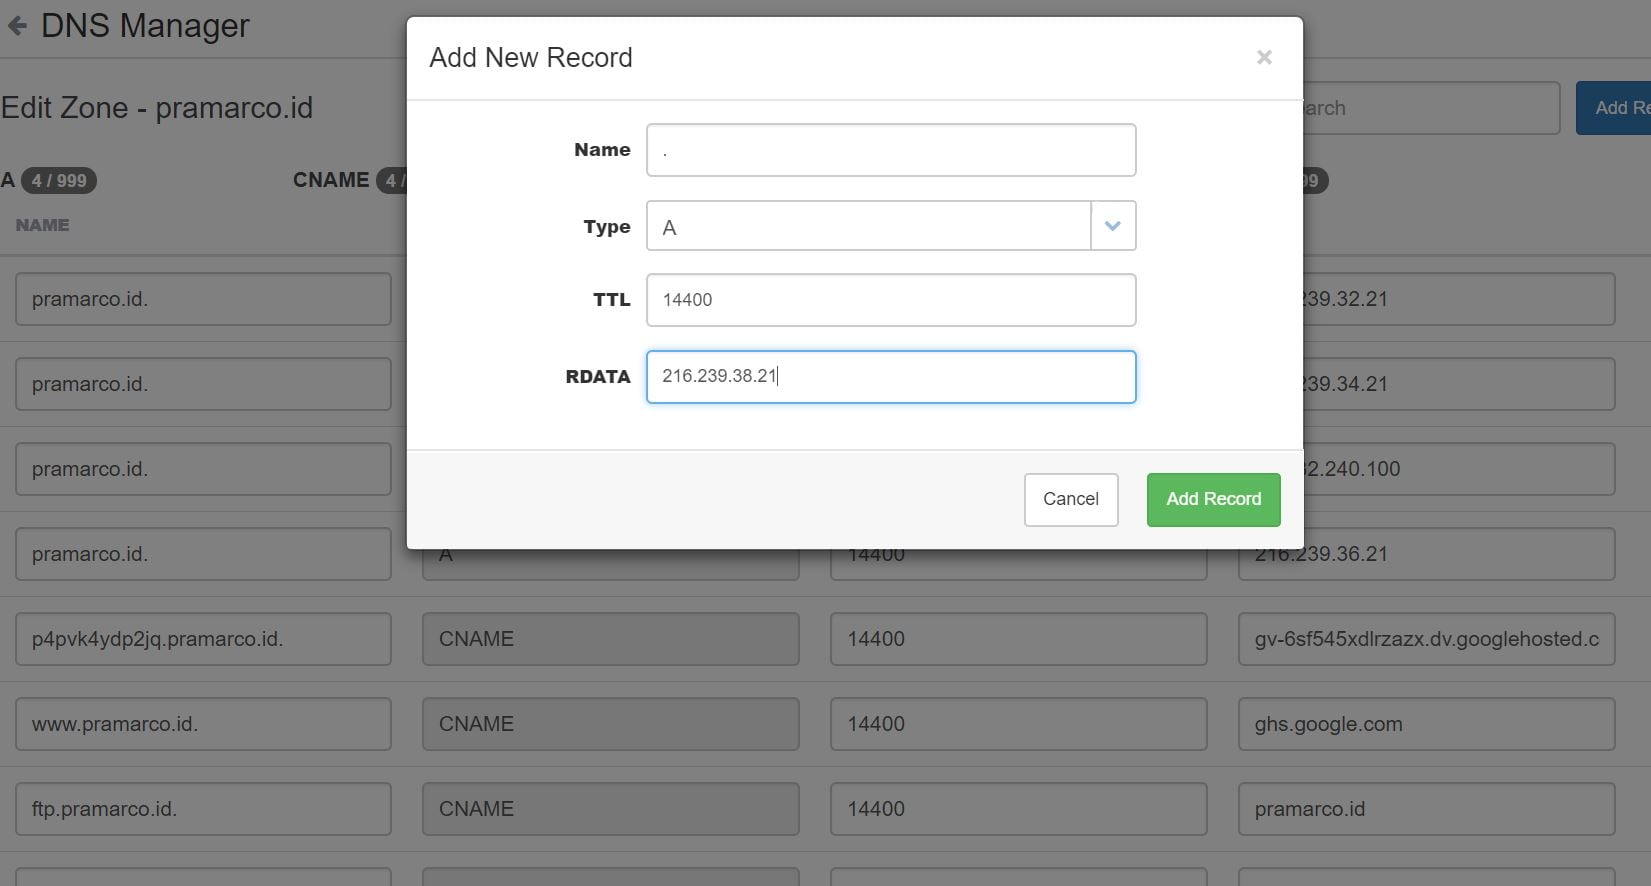Close the Add New Record dialog
The height and width of the screenshot is (886, 1651).
click(x=1264, y=58)
